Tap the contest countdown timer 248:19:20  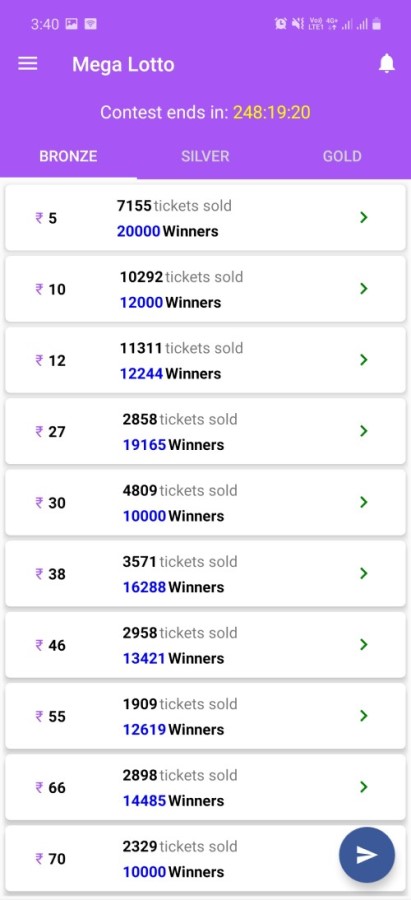(x=272, y=112)
